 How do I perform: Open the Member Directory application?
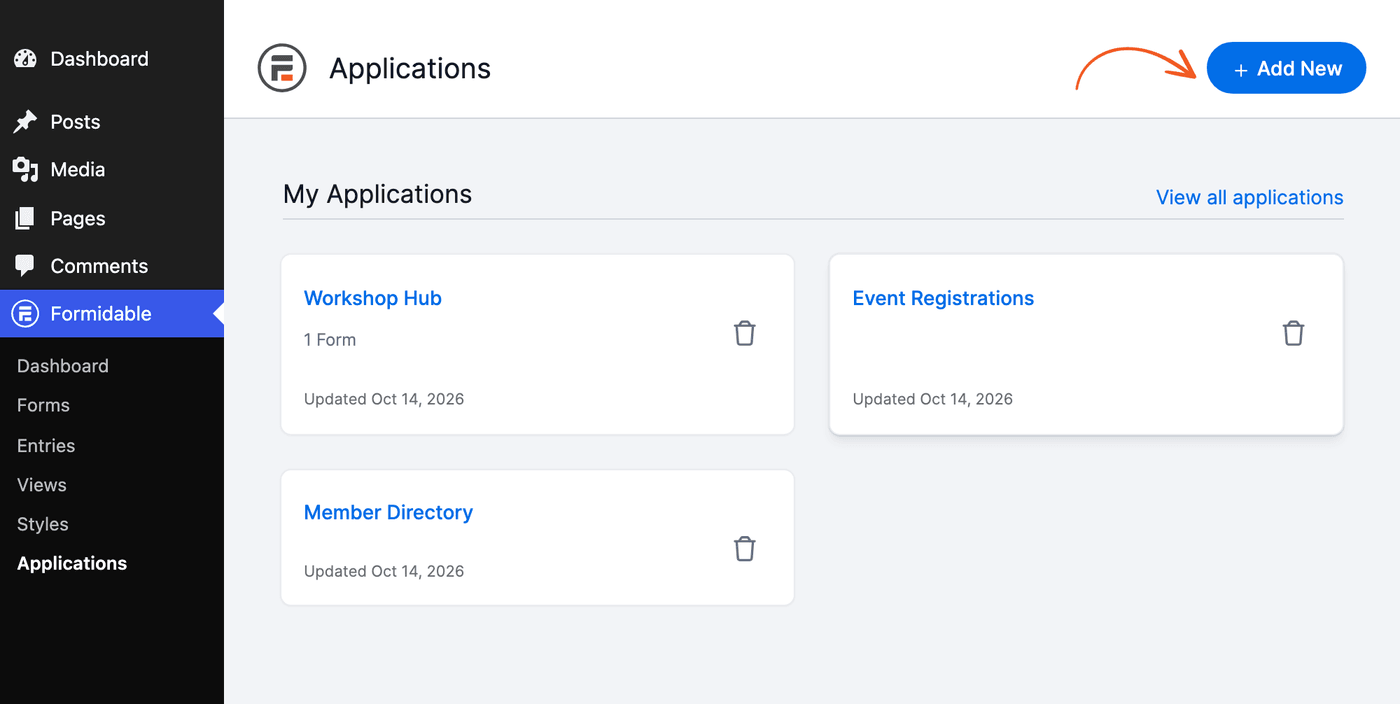coord(388,512)
